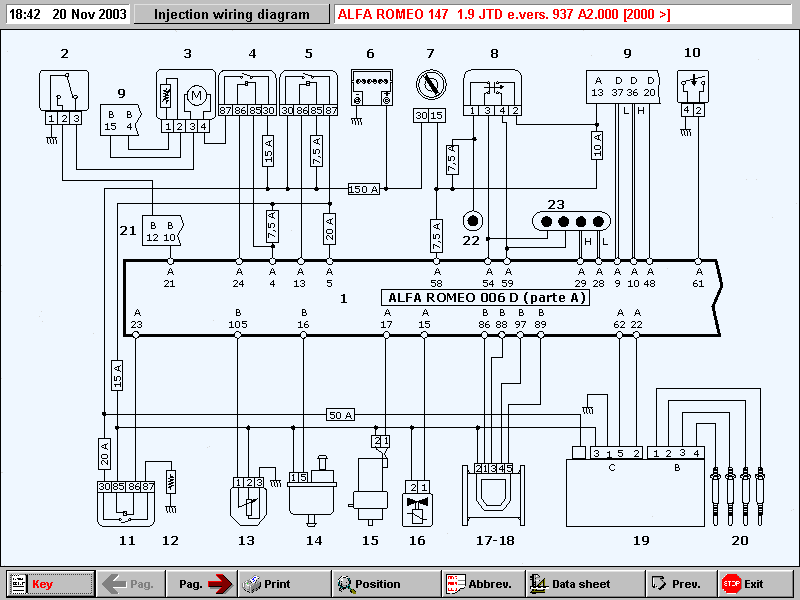Open the Data sheet
The image size is (800, 600).
tap(585, 584)
